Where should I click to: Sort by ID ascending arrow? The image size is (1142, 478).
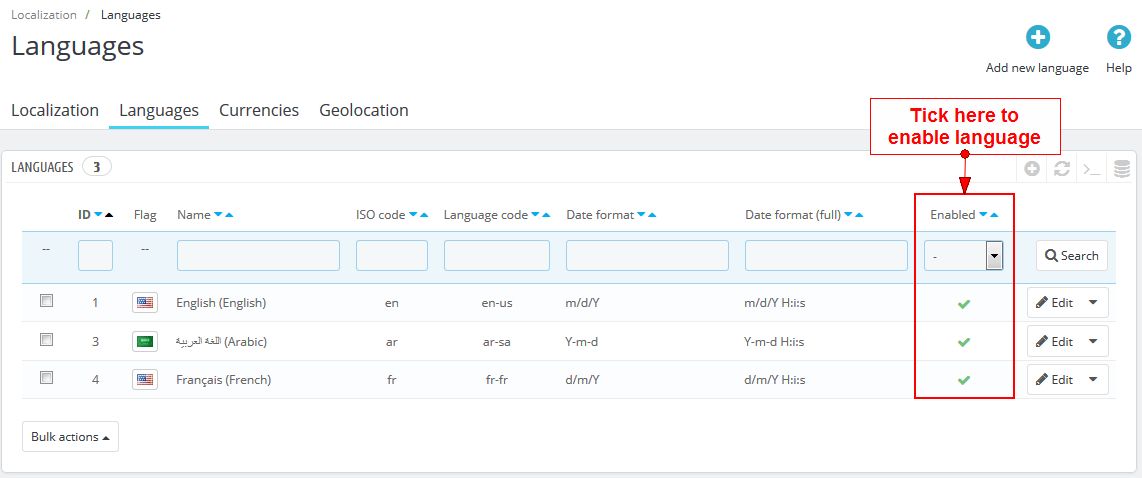click(110, 215)
